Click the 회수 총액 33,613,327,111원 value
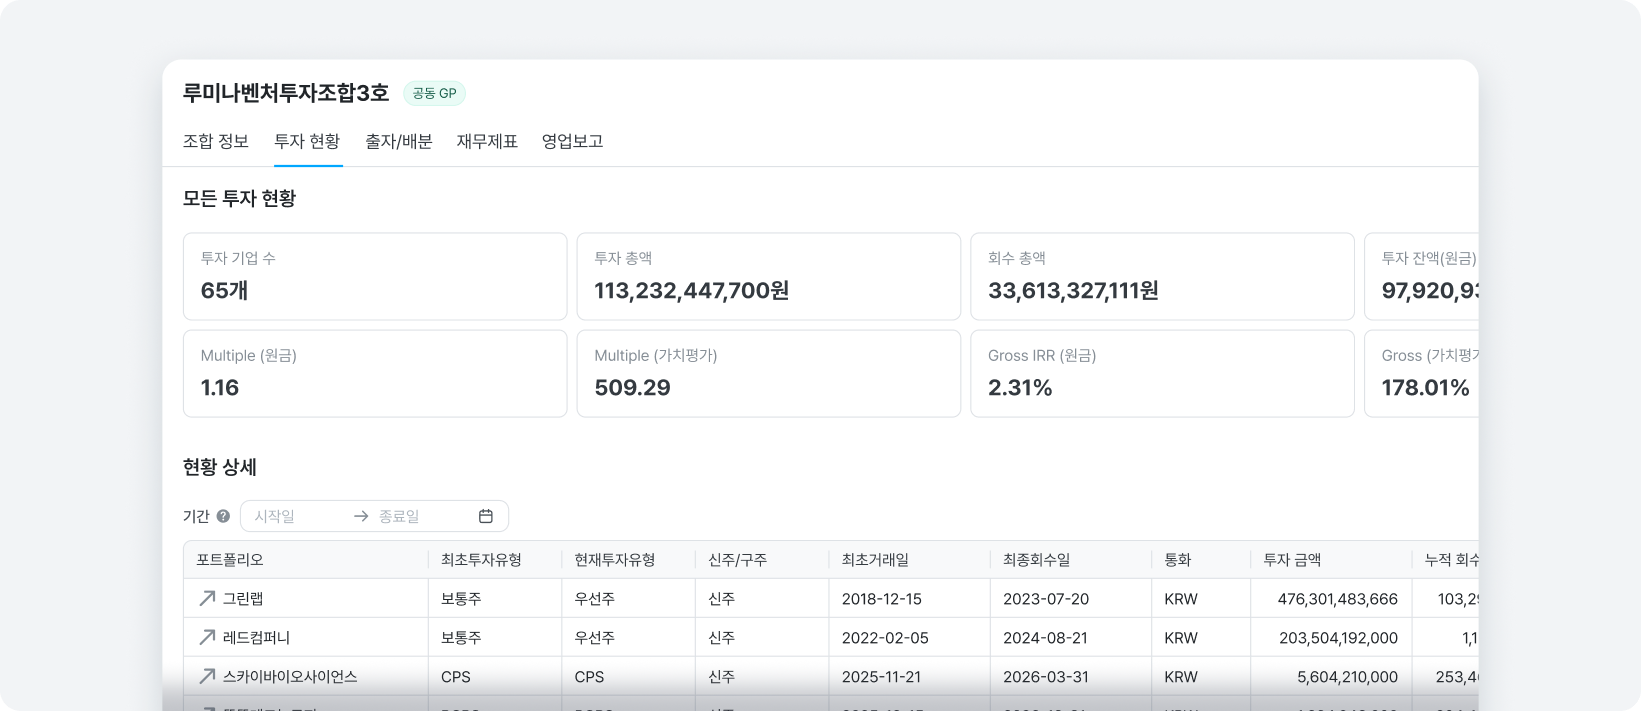The width and height of the screenshot is (1641, 711). [x=1073, y=290]
